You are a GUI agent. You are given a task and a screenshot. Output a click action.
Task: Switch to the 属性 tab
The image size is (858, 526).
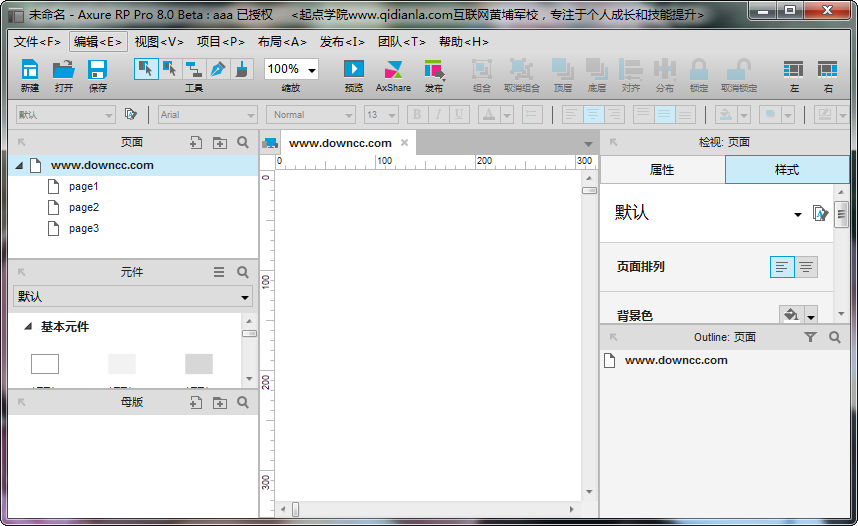(x=662, y=170)
